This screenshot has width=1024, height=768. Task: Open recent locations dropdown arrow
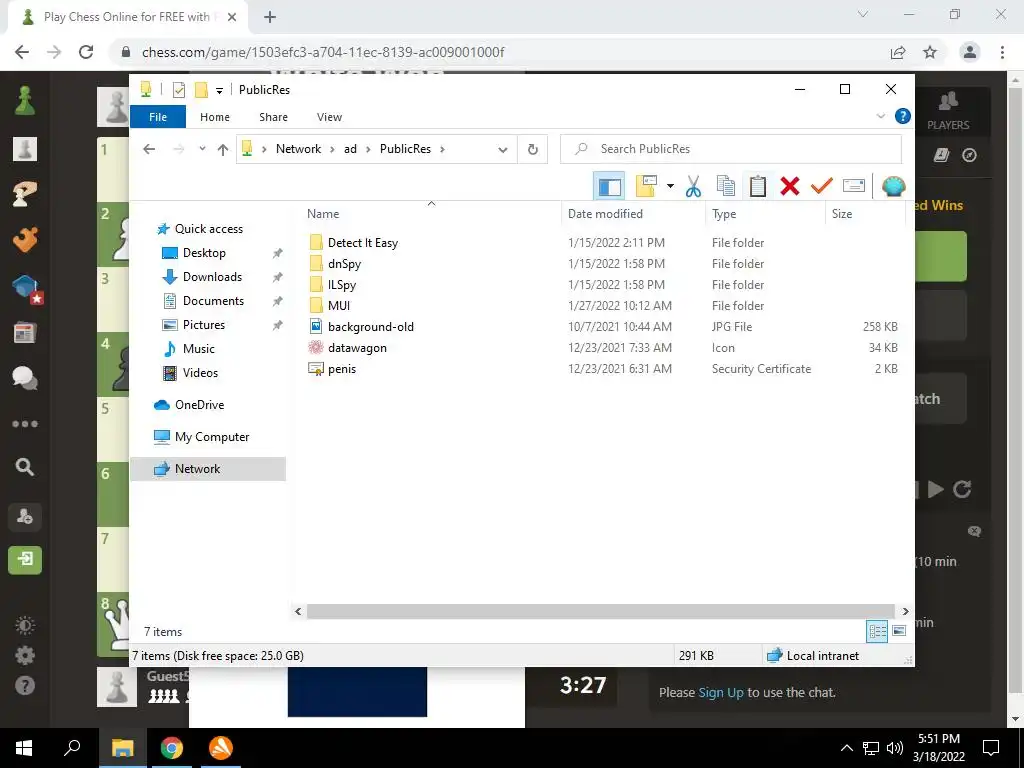pos(202,149)
